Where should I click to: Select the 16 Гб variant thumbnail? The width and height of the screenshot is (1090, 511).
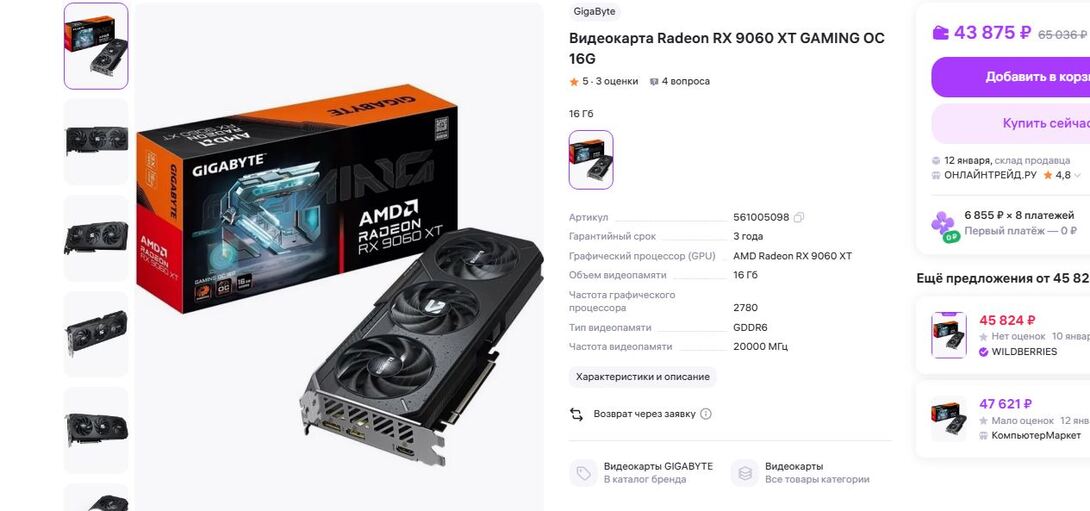point(591,160)
